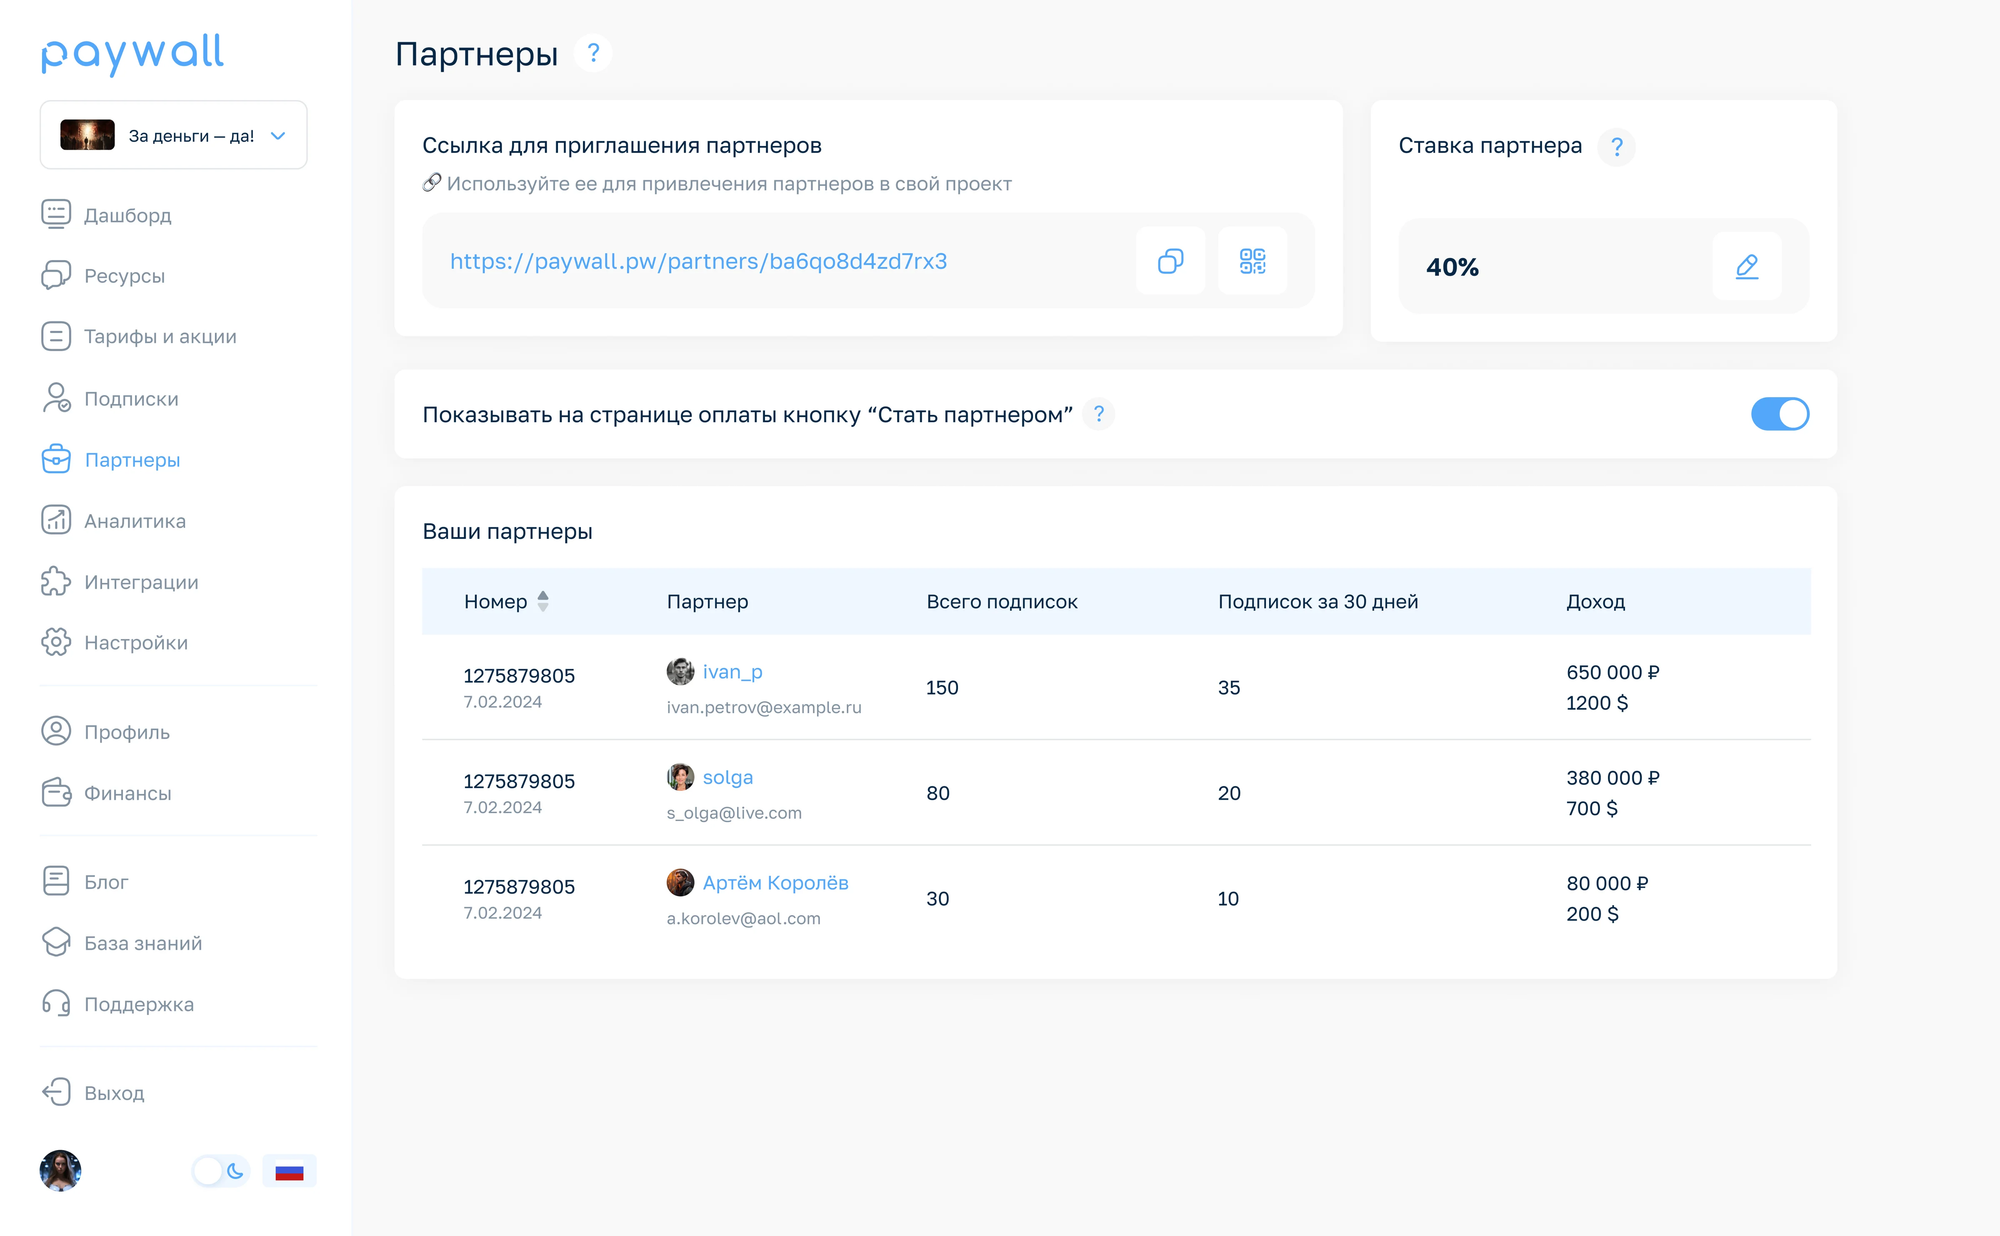Open partner ivan_p profile link
2000x1236 pixels.
pyautogui.click(x=732, y=672)
